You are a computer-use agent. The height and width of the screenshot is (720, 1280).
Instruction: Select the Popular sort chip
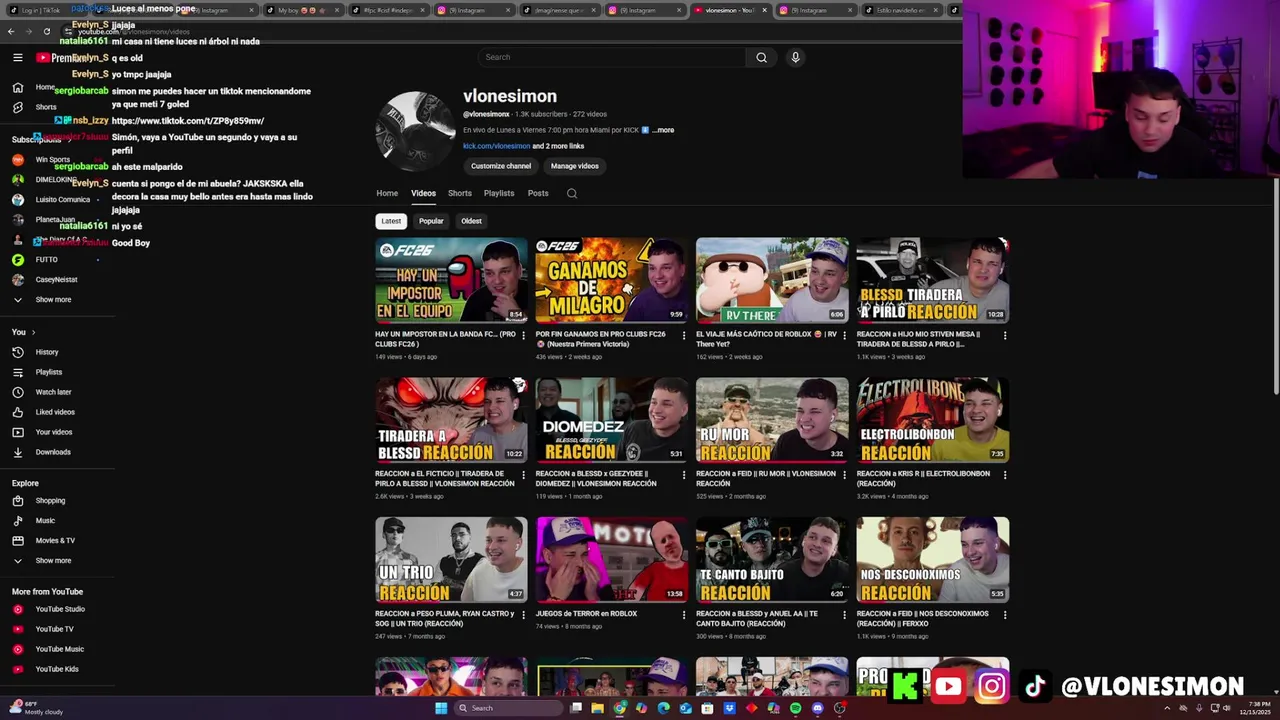[x=431, y=221]
